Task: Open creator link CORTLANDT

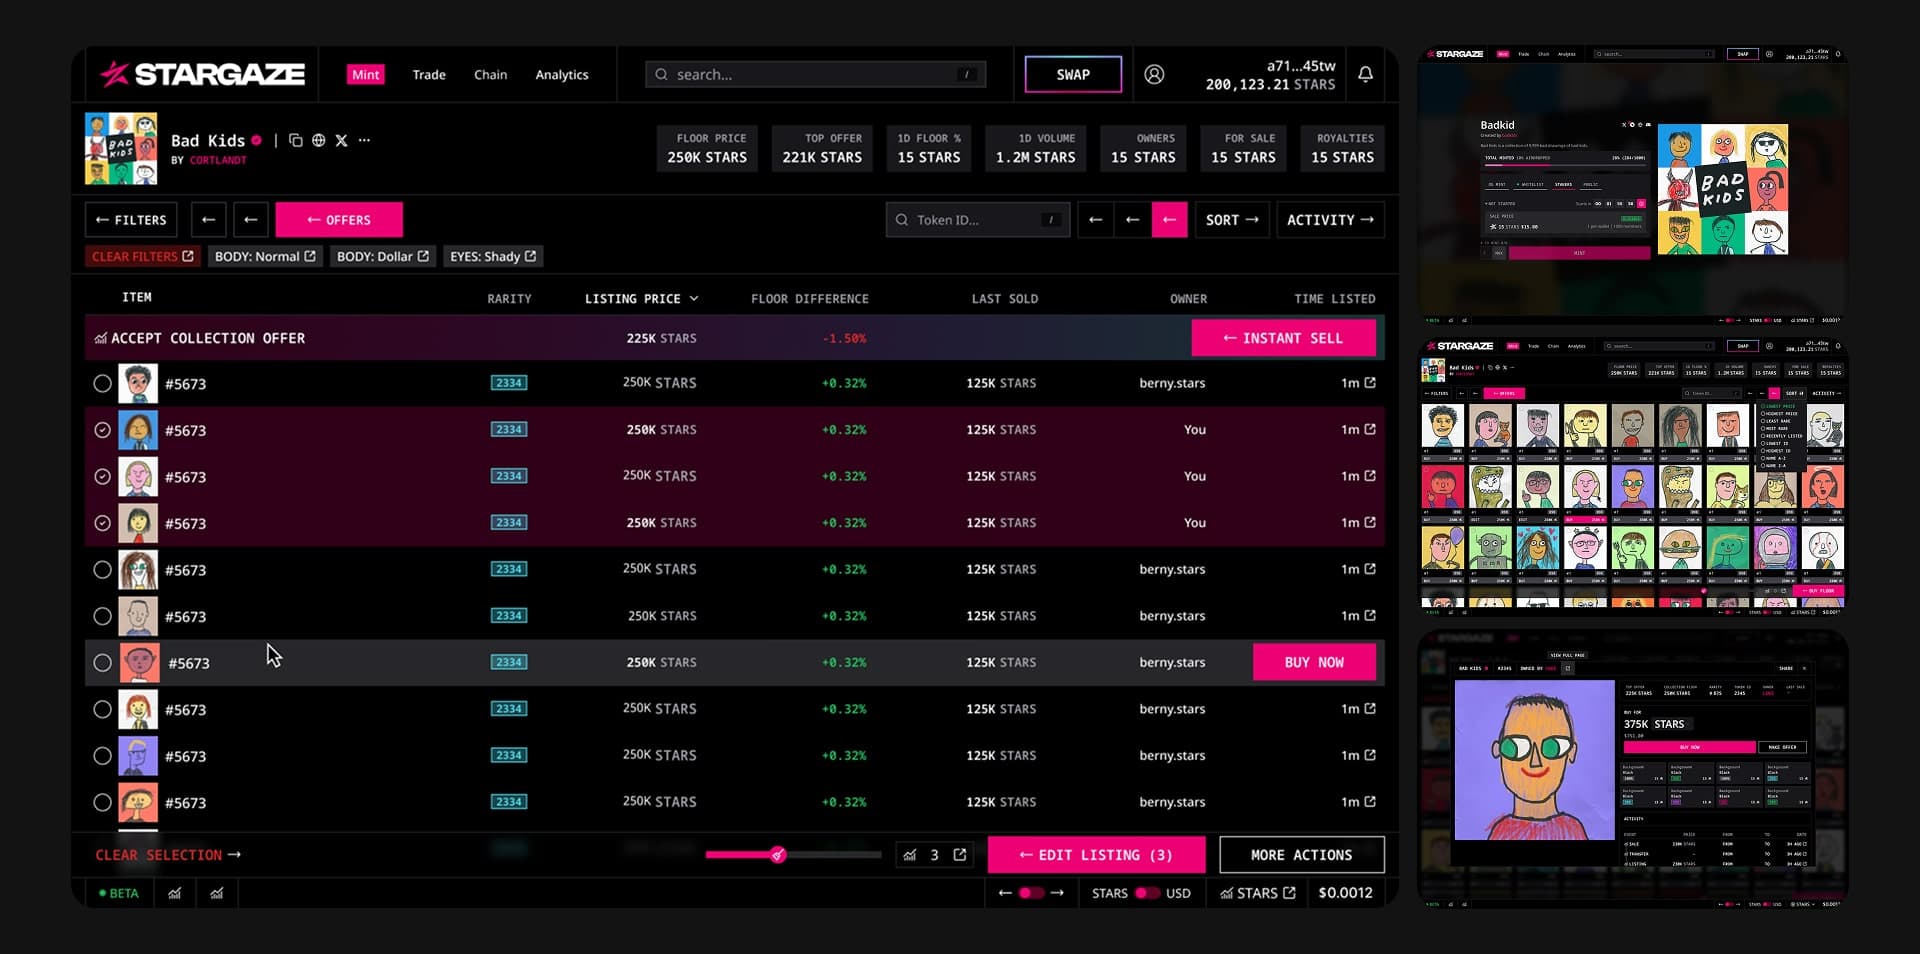Action: click(x=218, y=160)
